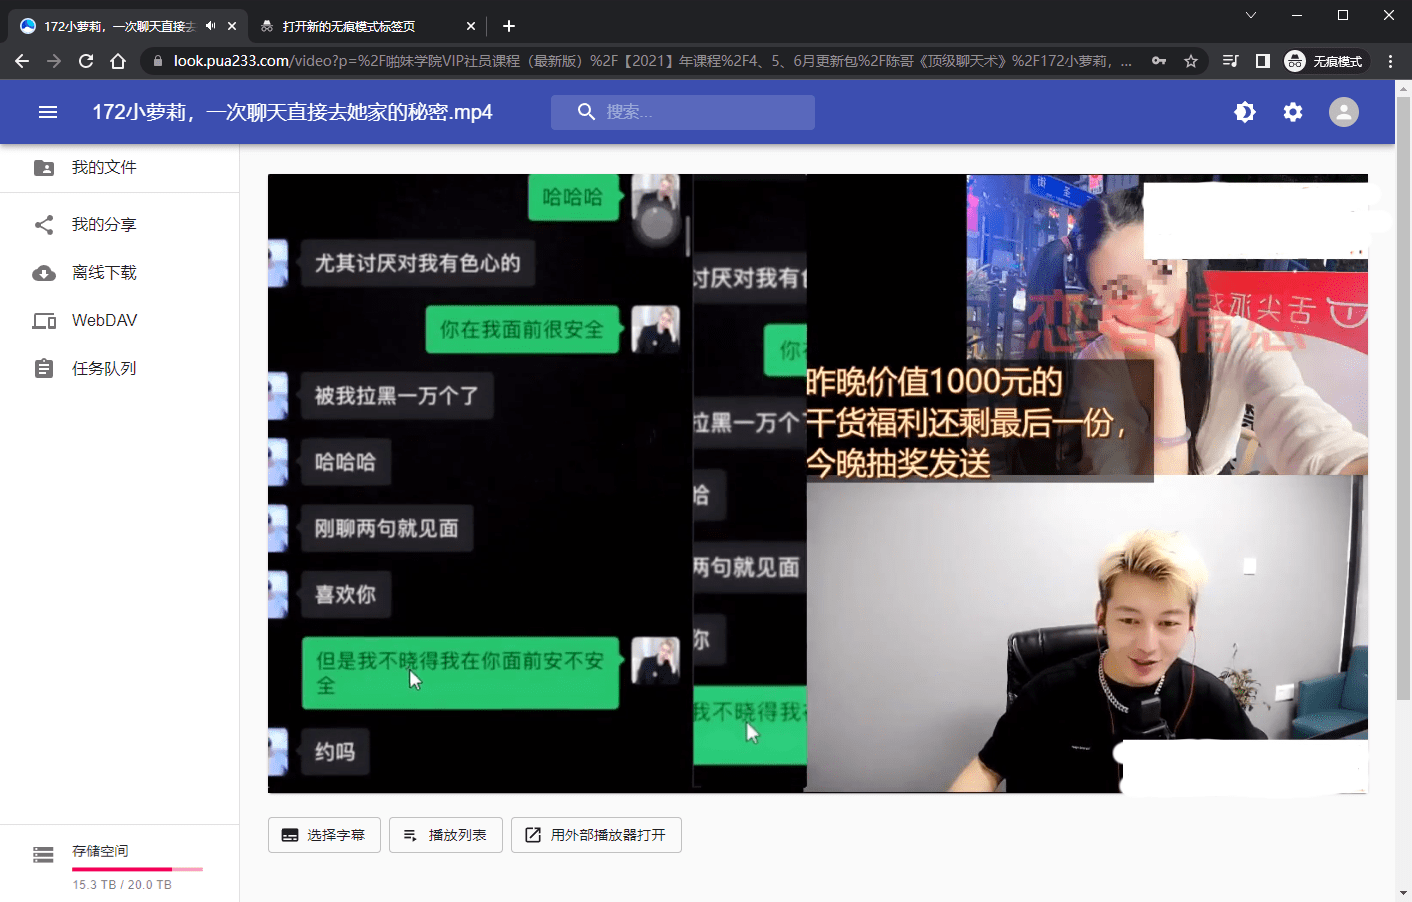This screenshot has width=1412, height=902.
Task: Open settings gear in header
Action: coord(1293,112)
